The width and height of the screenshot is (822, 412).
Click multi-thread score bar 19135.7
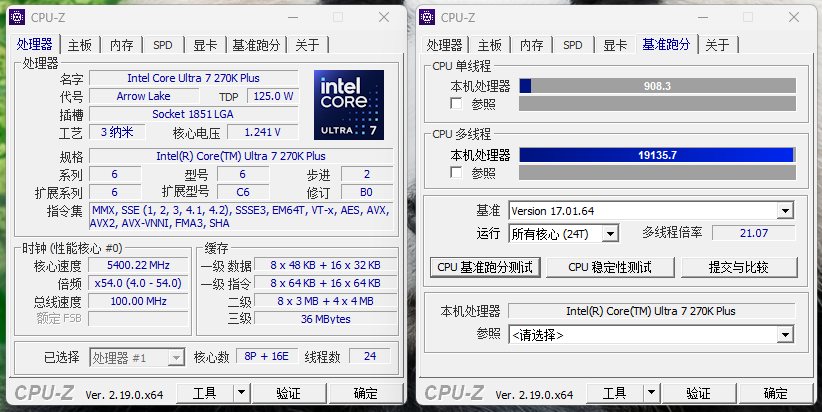coord(657,155)
